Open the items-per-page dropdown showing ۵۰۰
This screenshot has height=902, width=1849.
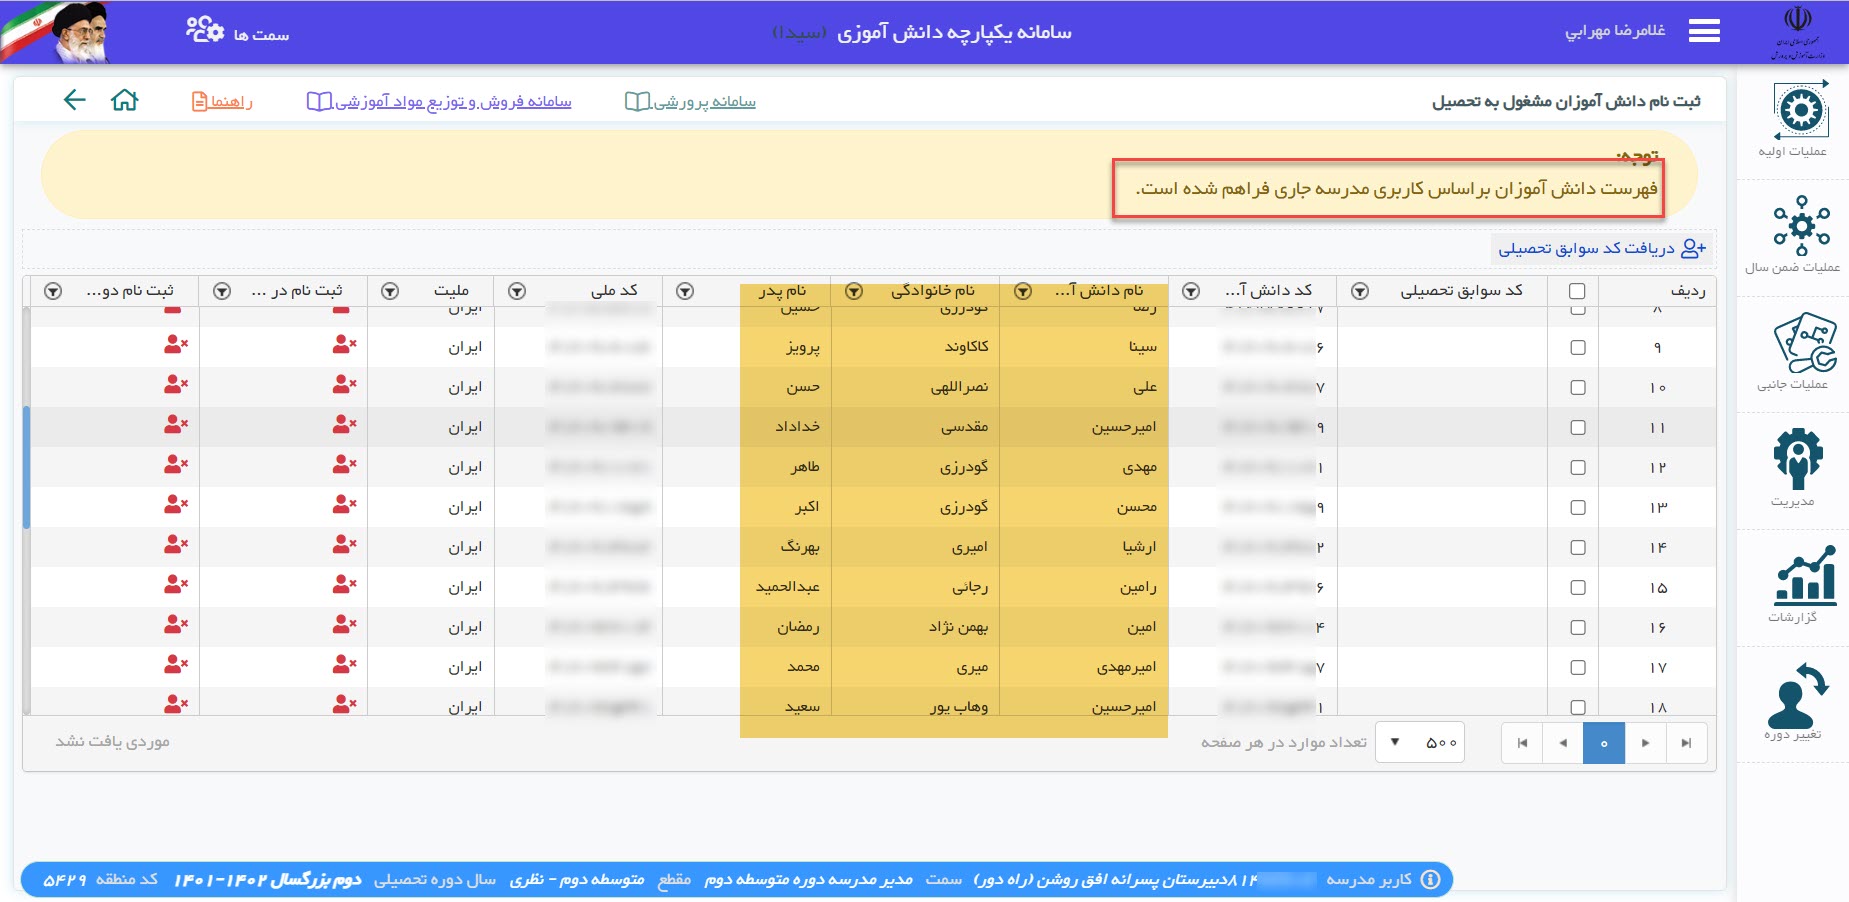click(x=1420, y=743)
